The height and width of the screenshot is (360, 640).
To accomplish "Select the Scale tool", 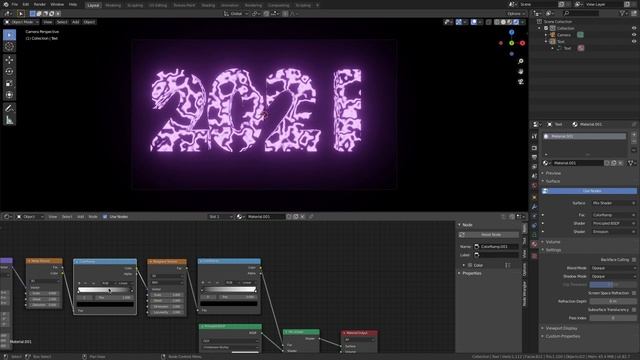I will point(9,83).
